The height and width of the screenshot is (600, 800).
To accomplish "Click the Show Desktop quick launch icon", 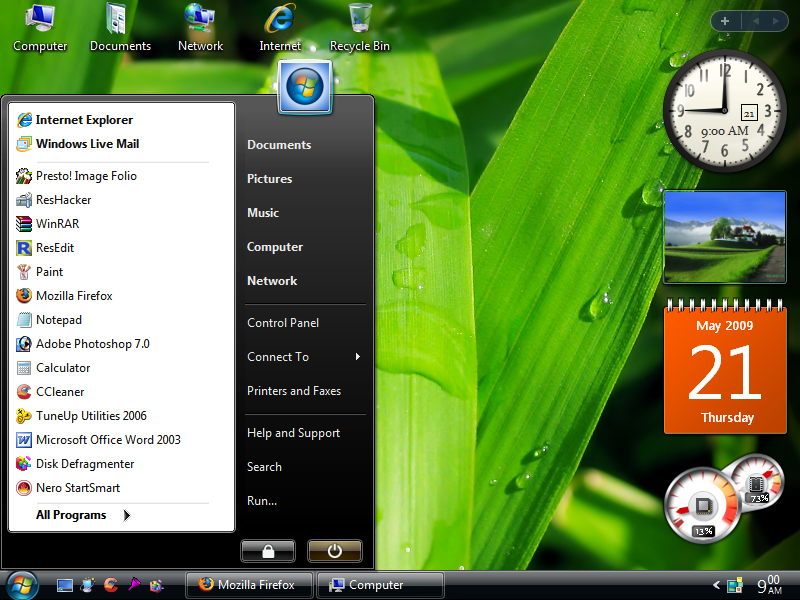I will pyautogui.click(x=65, y=585).
